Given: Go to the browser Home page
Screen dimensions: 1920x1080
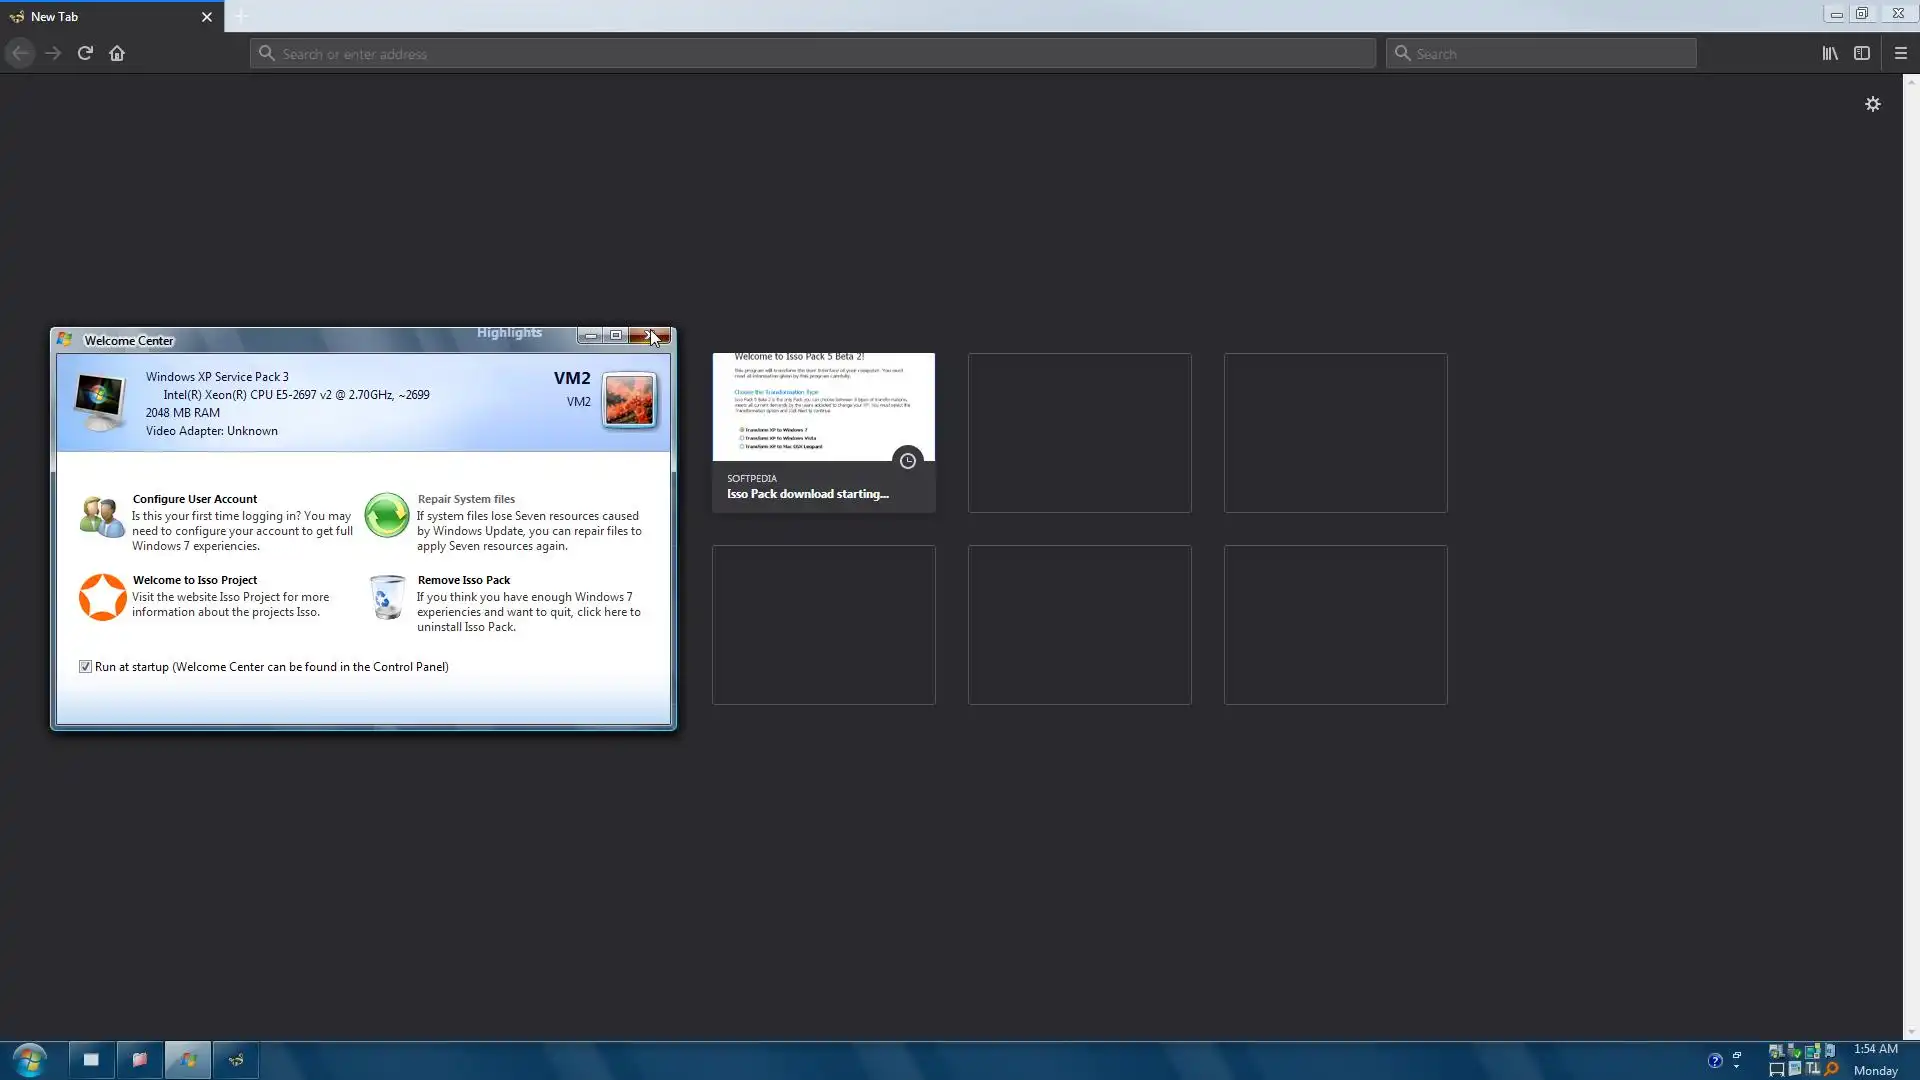Looking at the screenshot, I should click(117, 53).
